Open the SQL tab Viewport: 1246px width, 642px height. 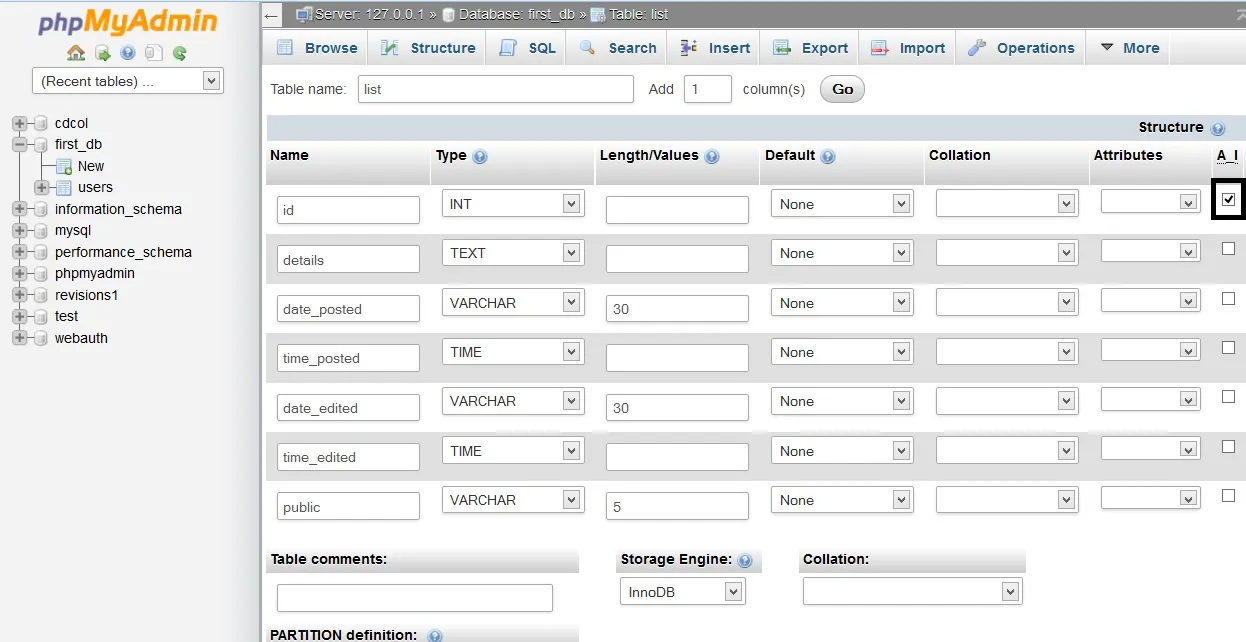click(x=527, y=48)
